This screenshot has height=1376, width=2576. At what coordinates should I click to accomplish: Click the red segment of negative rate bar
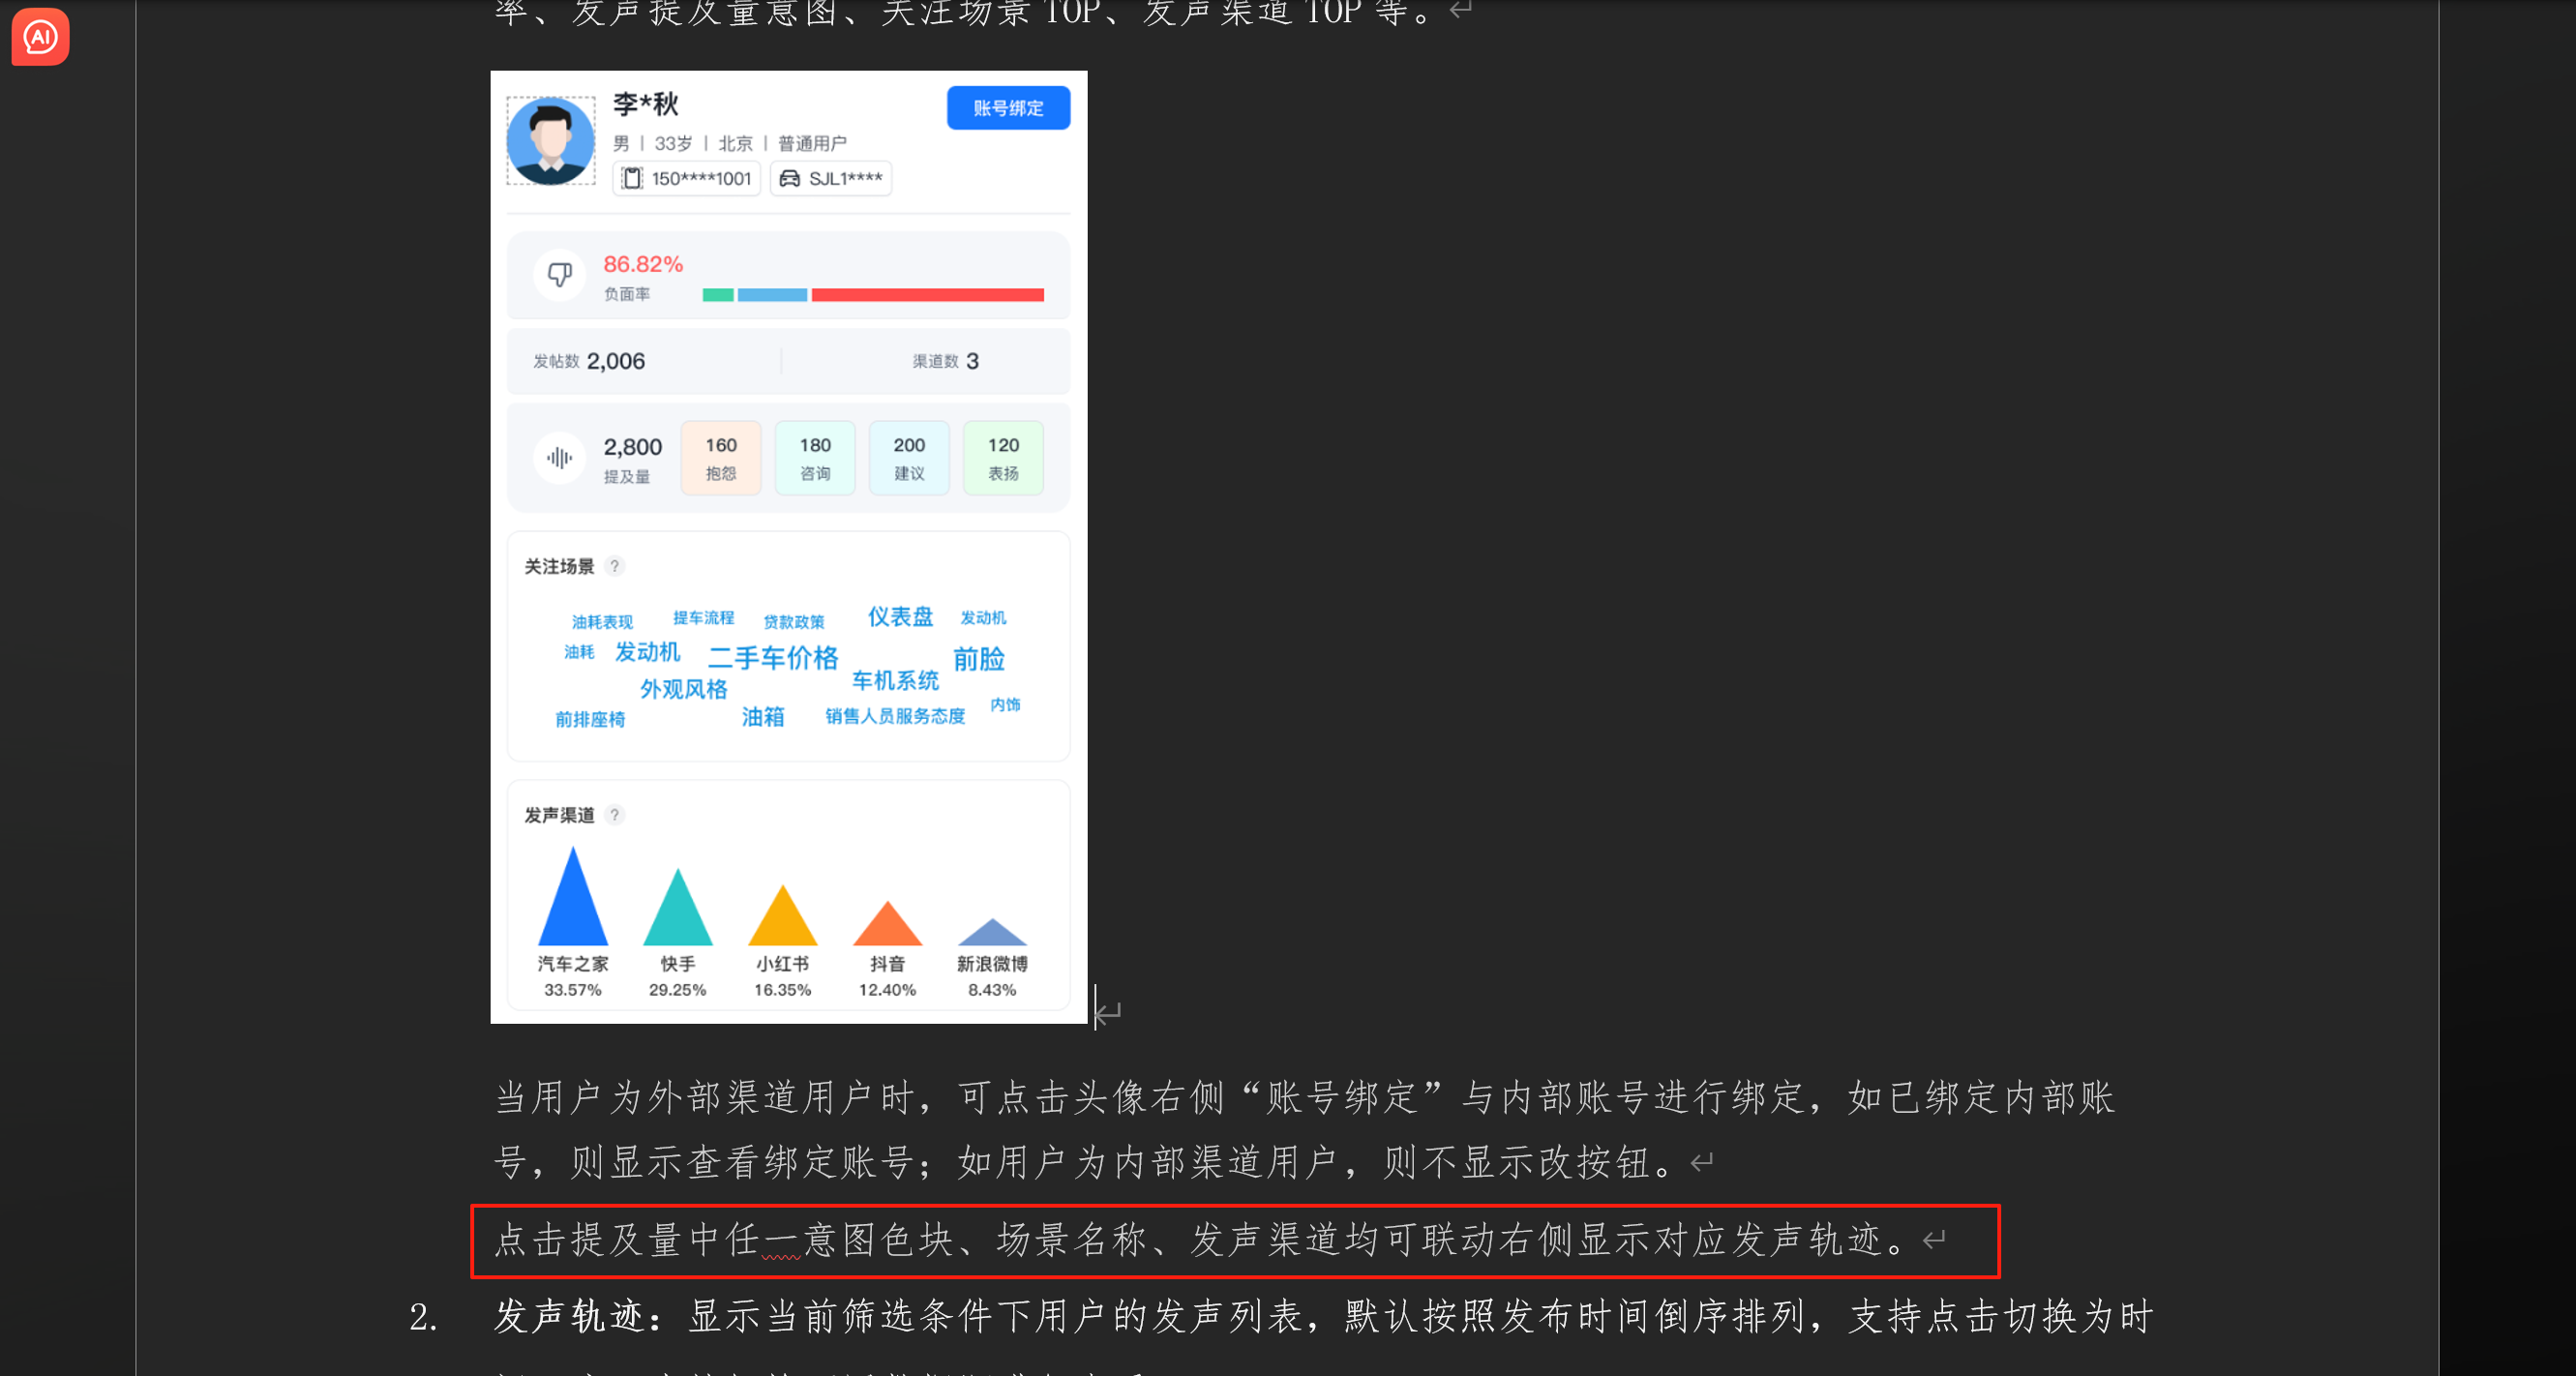[x=927, y=295]
